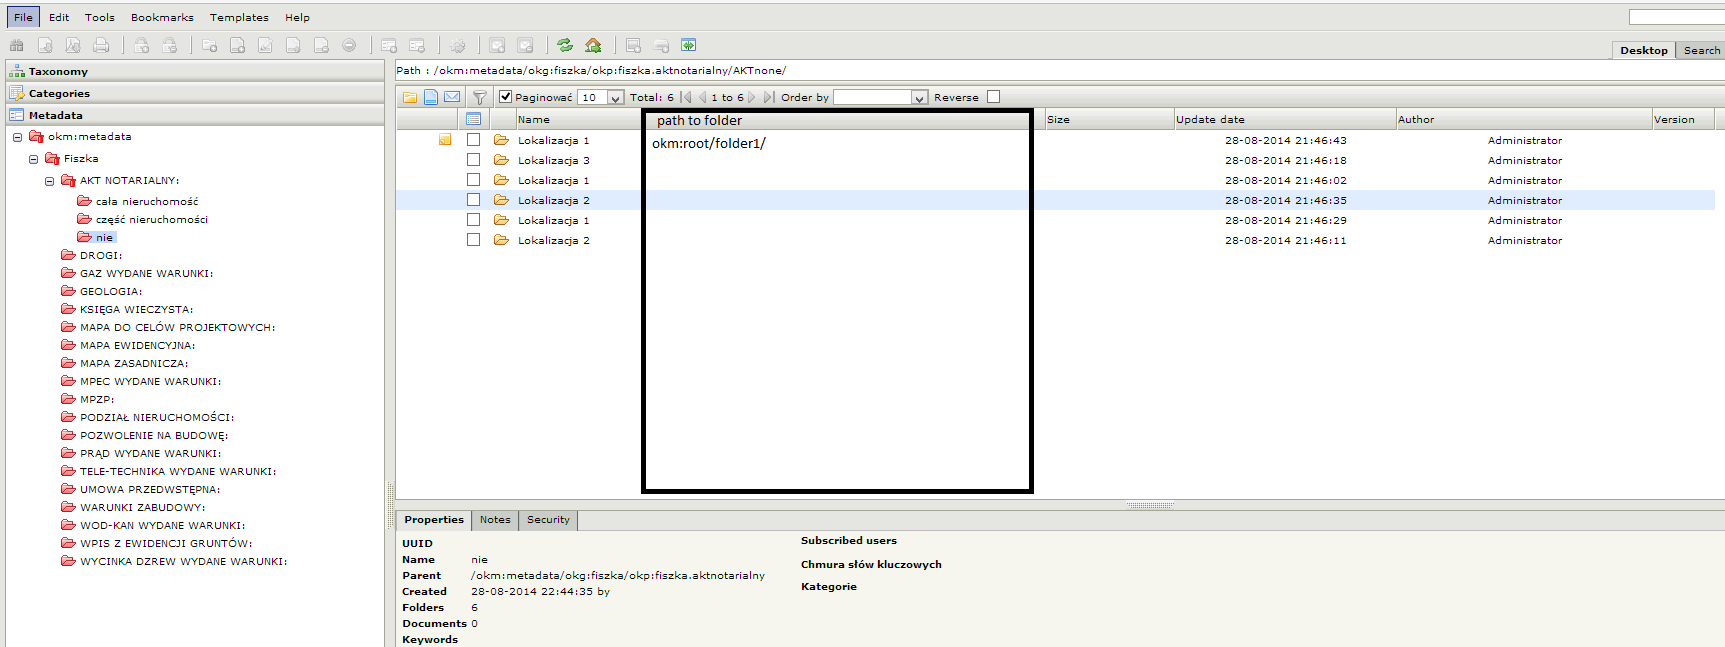
Task: Open the File menu
Action: [23, 17]
